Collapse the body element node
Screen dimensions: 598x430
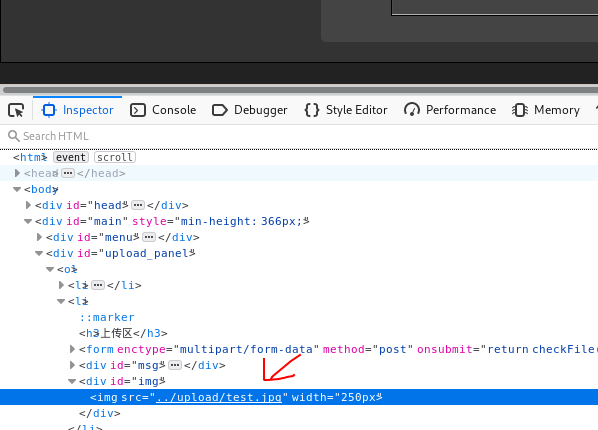[x=17, y=189]
